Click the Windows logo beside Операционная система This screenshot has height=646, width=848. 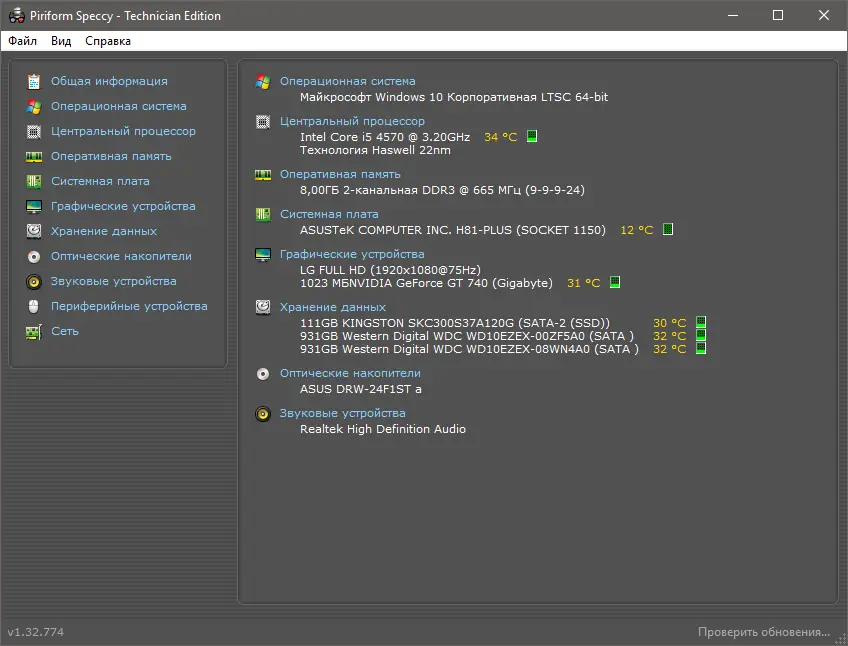click(263, 81)
